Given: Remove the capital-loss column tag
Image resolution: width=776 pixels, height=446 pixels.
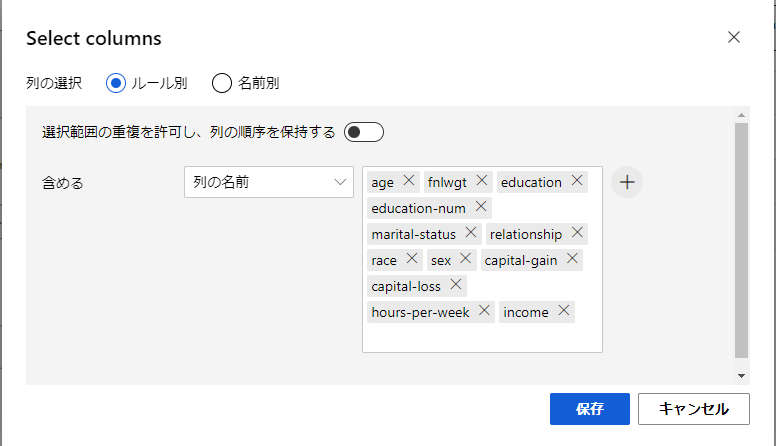Looking at the screenshot, I should click(455, 285).
